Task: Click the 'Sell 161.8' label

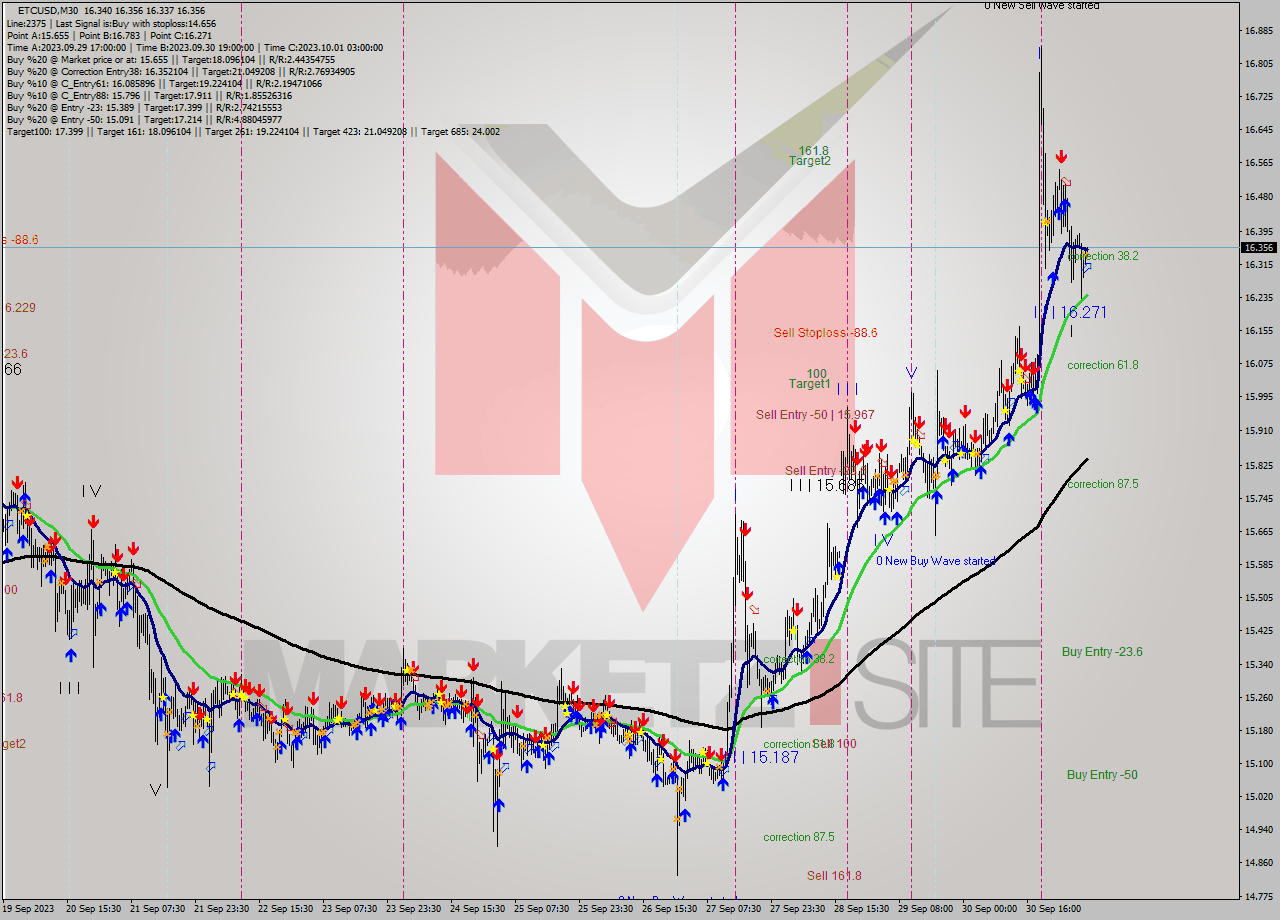Action: [x=834, y=876]
